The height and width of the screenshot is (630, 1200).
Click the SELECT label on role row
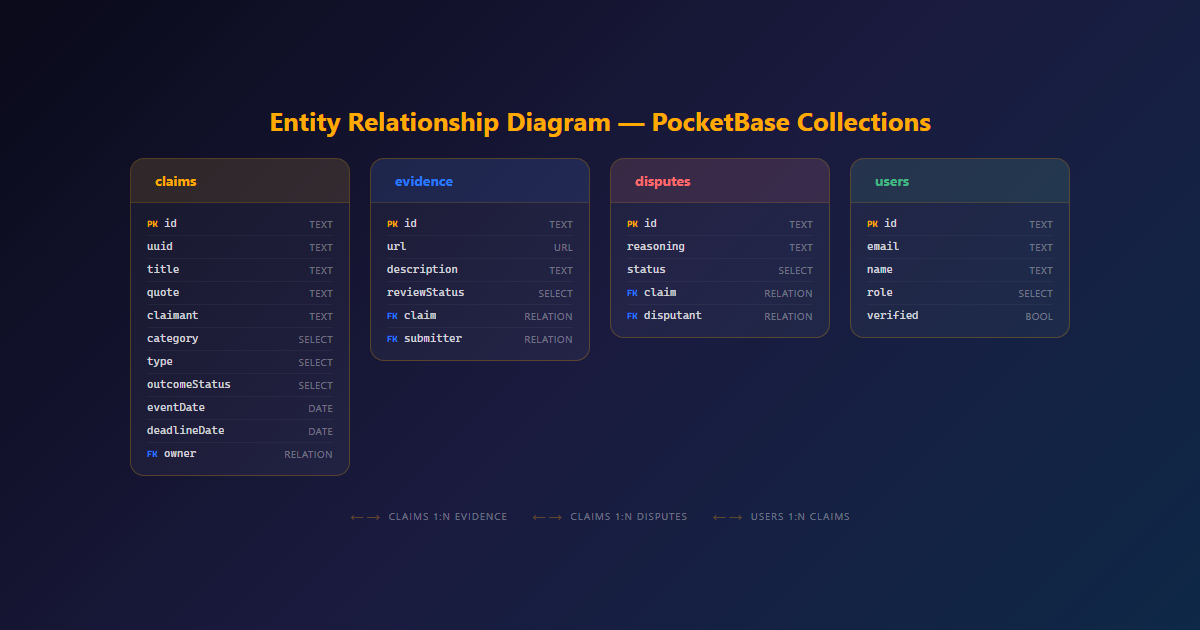click(1035, 294)
